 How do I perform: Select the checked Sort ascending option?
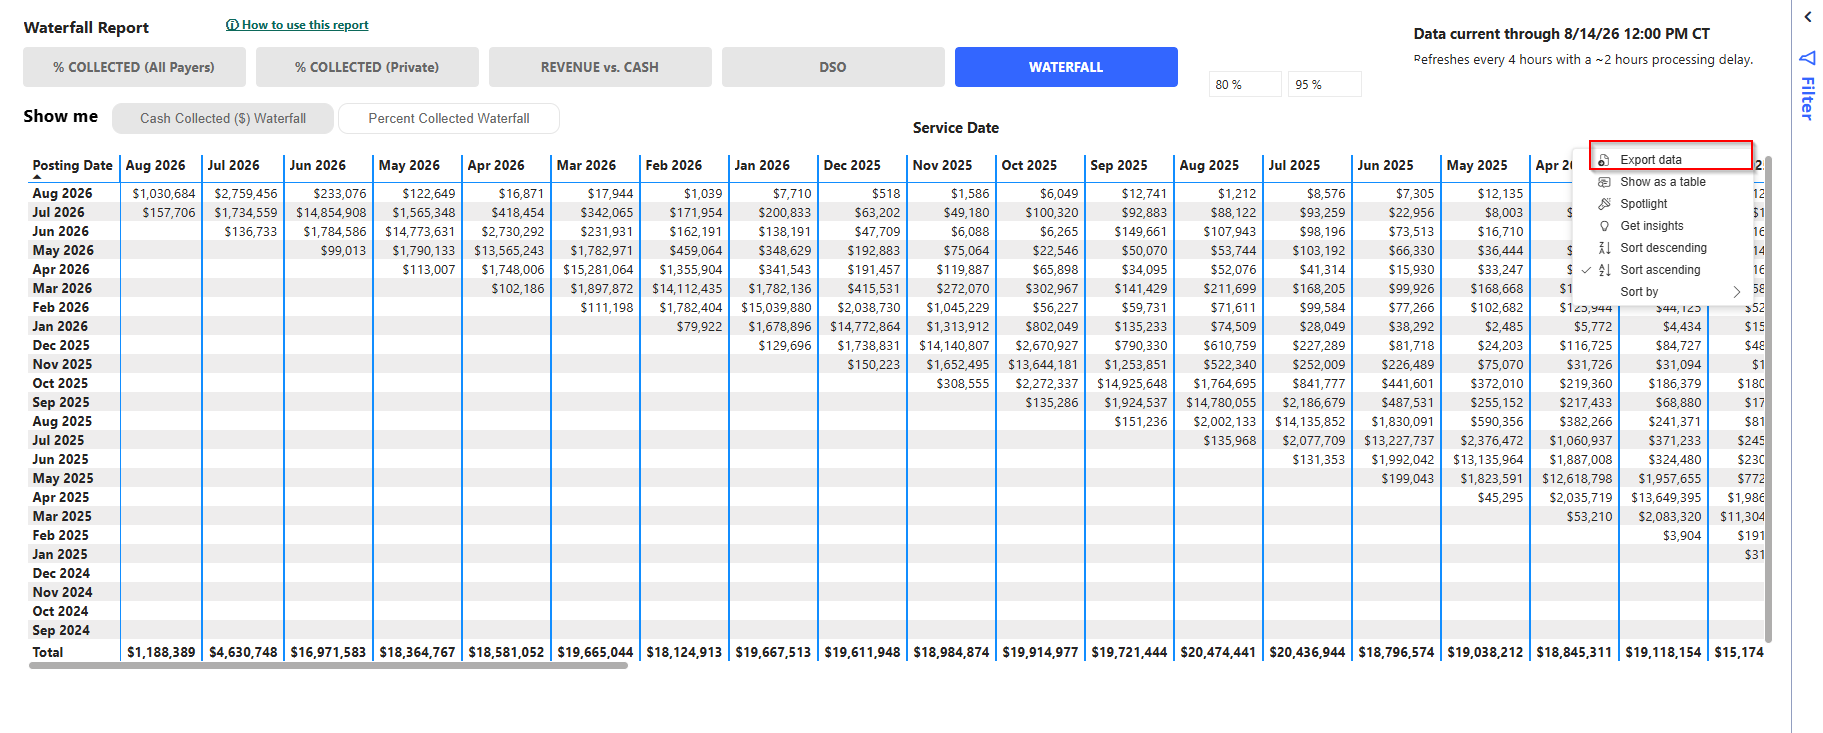click(1661, 270)
